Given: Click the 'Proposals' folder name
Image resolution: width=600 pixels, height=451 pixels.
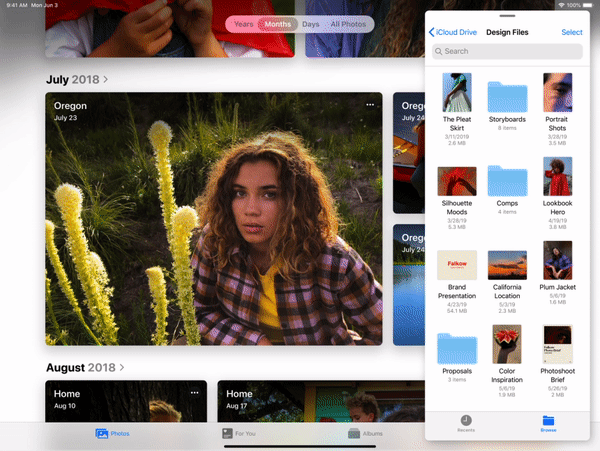Looking at the screenshot, I should 457,371.
